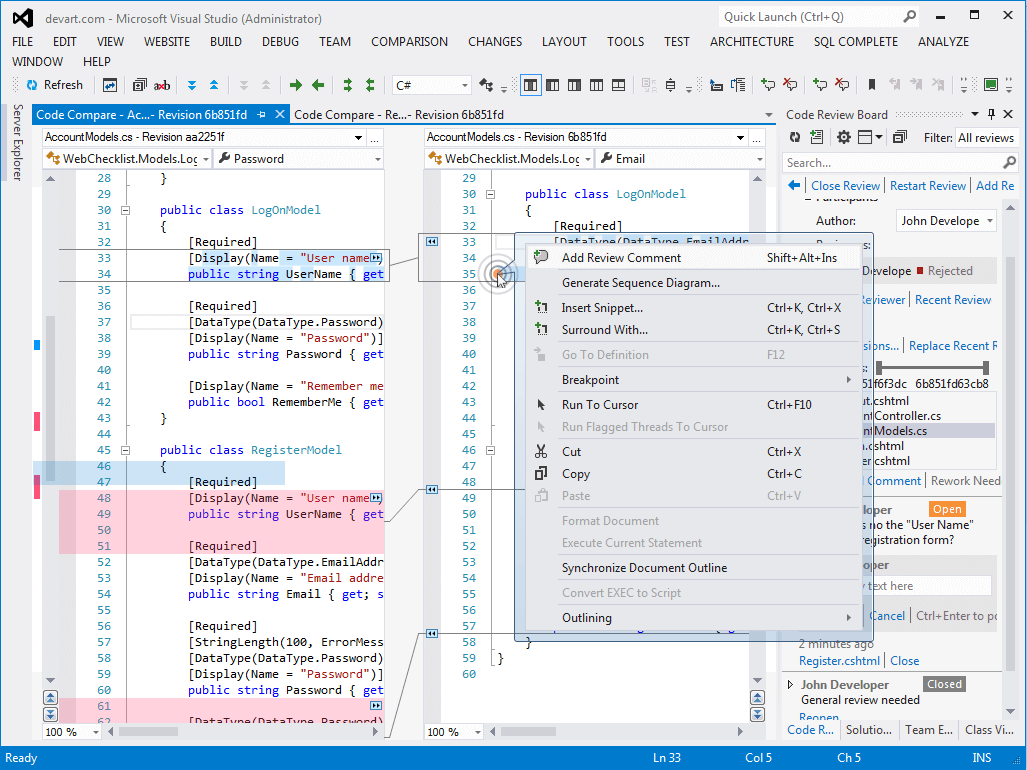Open the COMPARISON menu
1027x770 pixels.
[409, 42]
